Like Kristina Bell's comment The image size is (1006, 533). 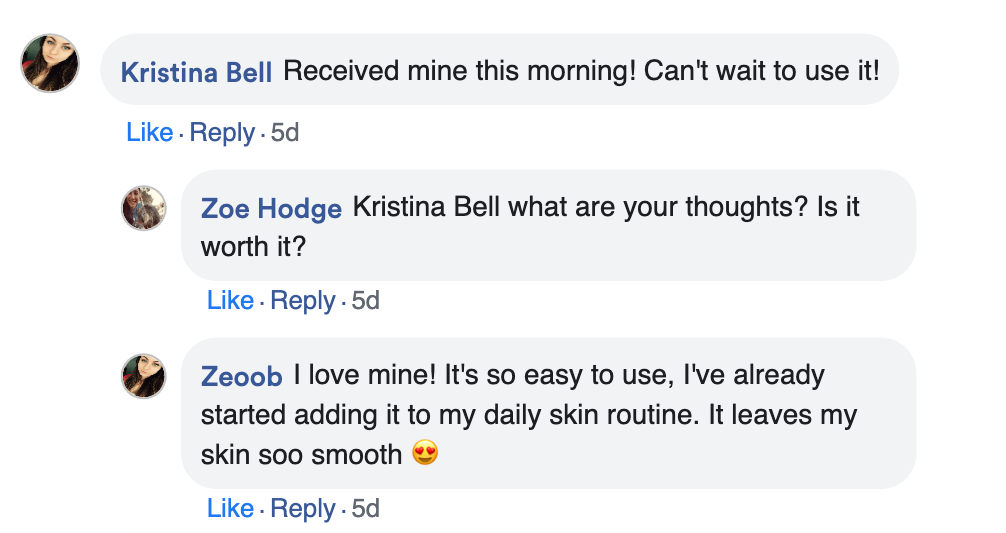pyautogui.click(x=149, y=132)
